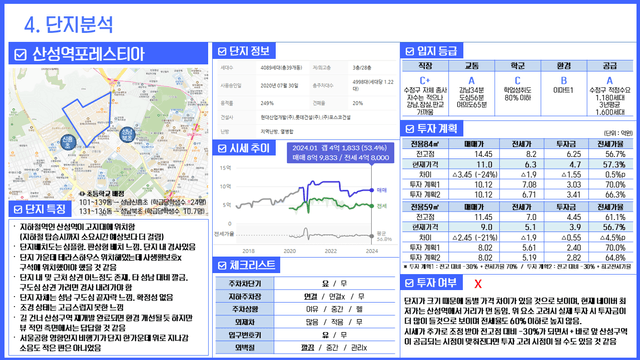Image resolution: width=640 pixels, height=360 pixels.
Task: Click the checkbox icon next to 시세 추이
Action: pyautogui.click(x=222, y=149)
